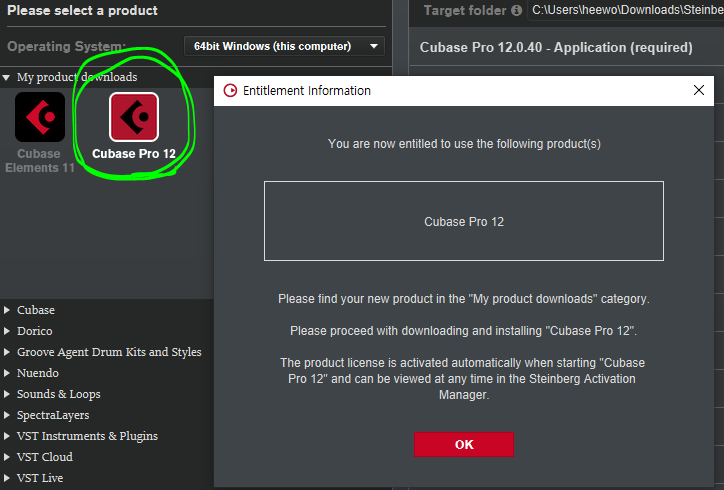
Task: Click the Entitlement Information title text
Action: [307, 91]
